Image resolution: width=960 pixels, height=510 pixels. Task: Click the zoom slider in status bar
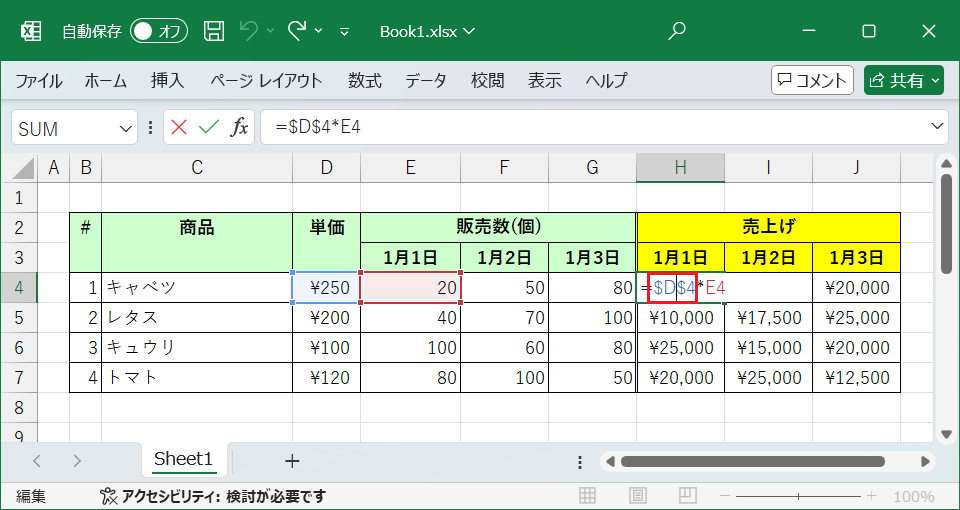(800, 496)
